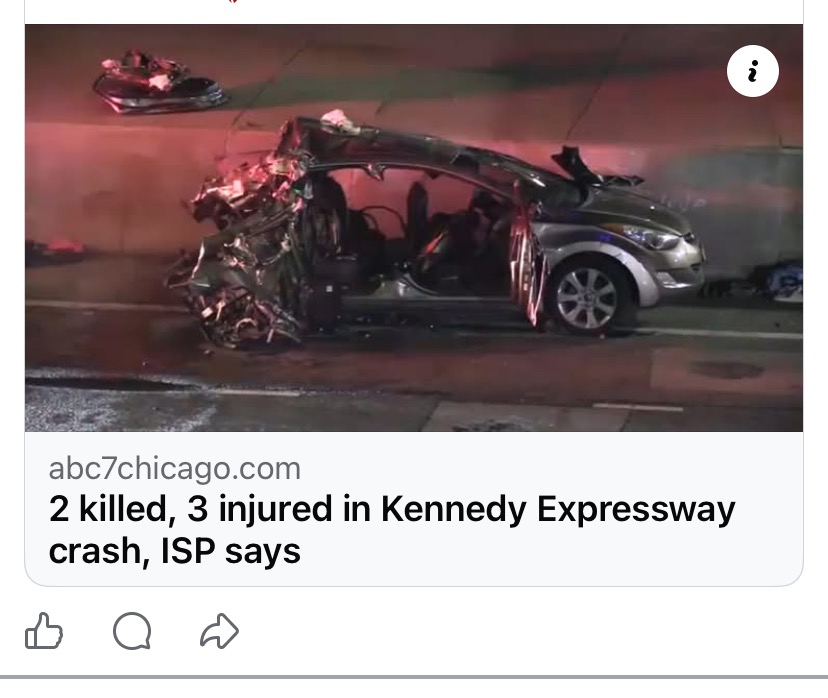Click the circular info "i" icon

point(752,71)
